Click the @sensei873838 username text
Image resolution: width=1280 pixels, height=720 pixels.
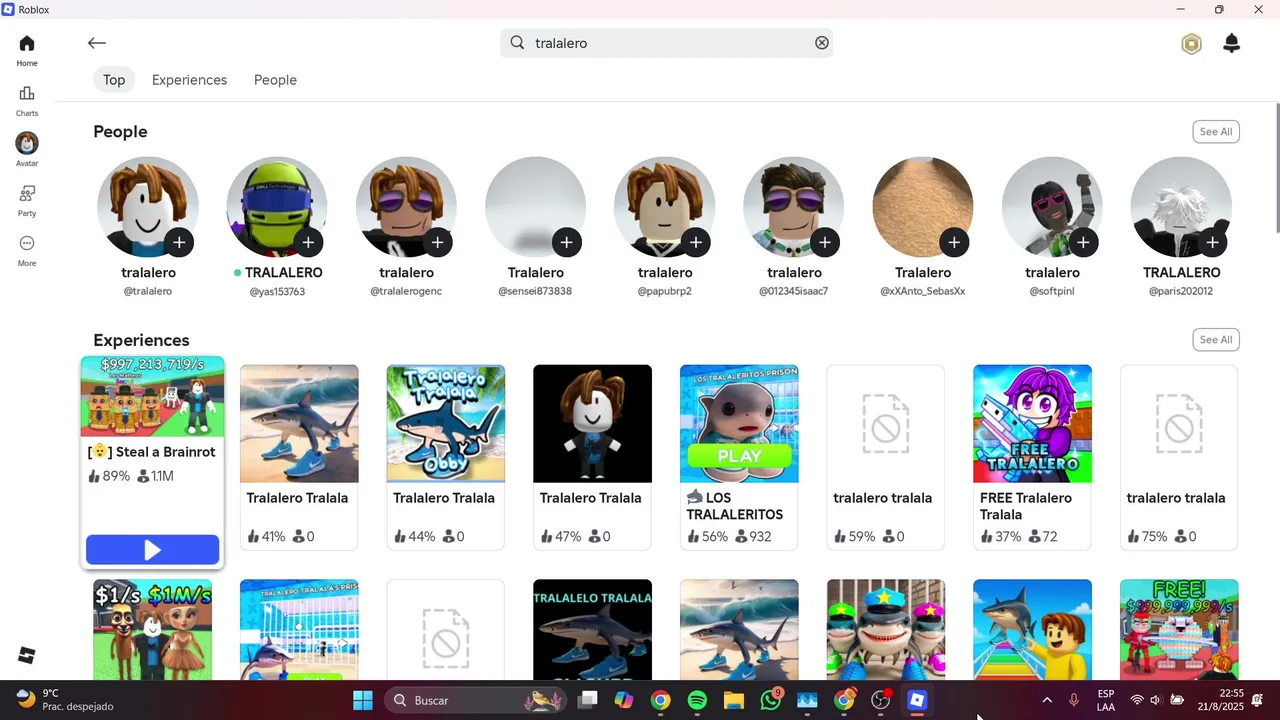(535, 292)
